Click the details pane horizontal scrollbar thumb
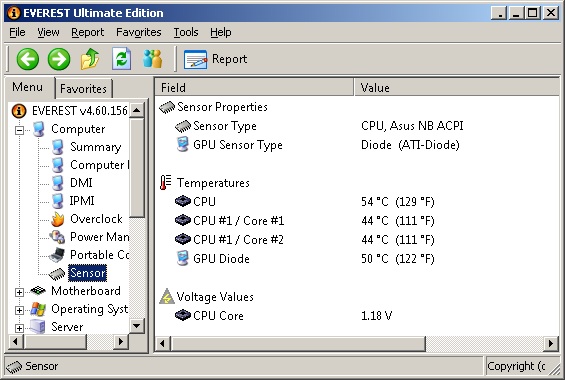 tap(298, 344)
